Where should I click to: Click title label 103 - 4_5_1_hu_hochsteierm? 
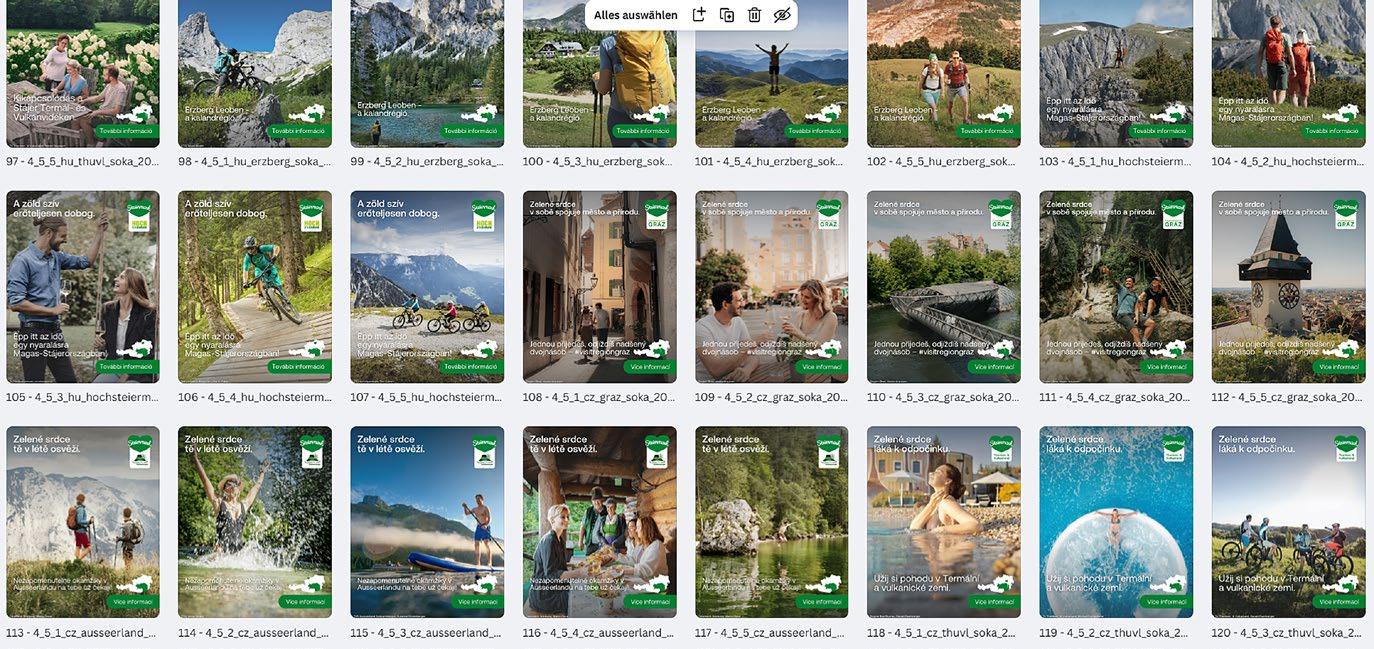(x=1116, y=161)
